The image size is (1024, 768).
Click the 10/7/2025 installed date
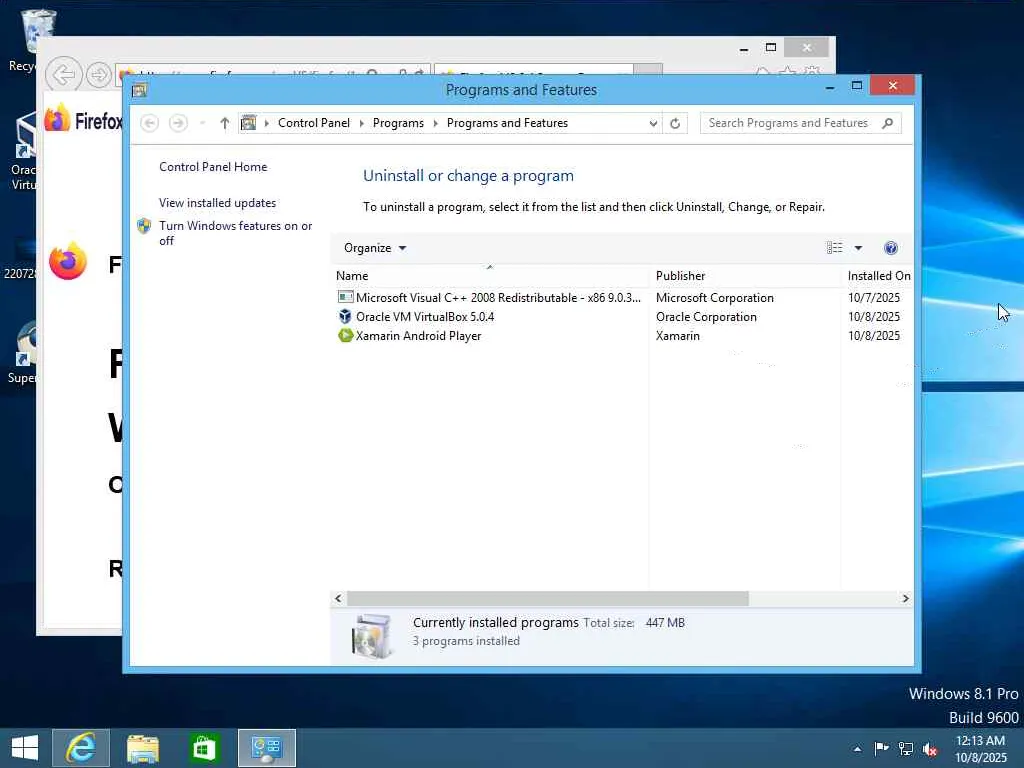[874, 298]
